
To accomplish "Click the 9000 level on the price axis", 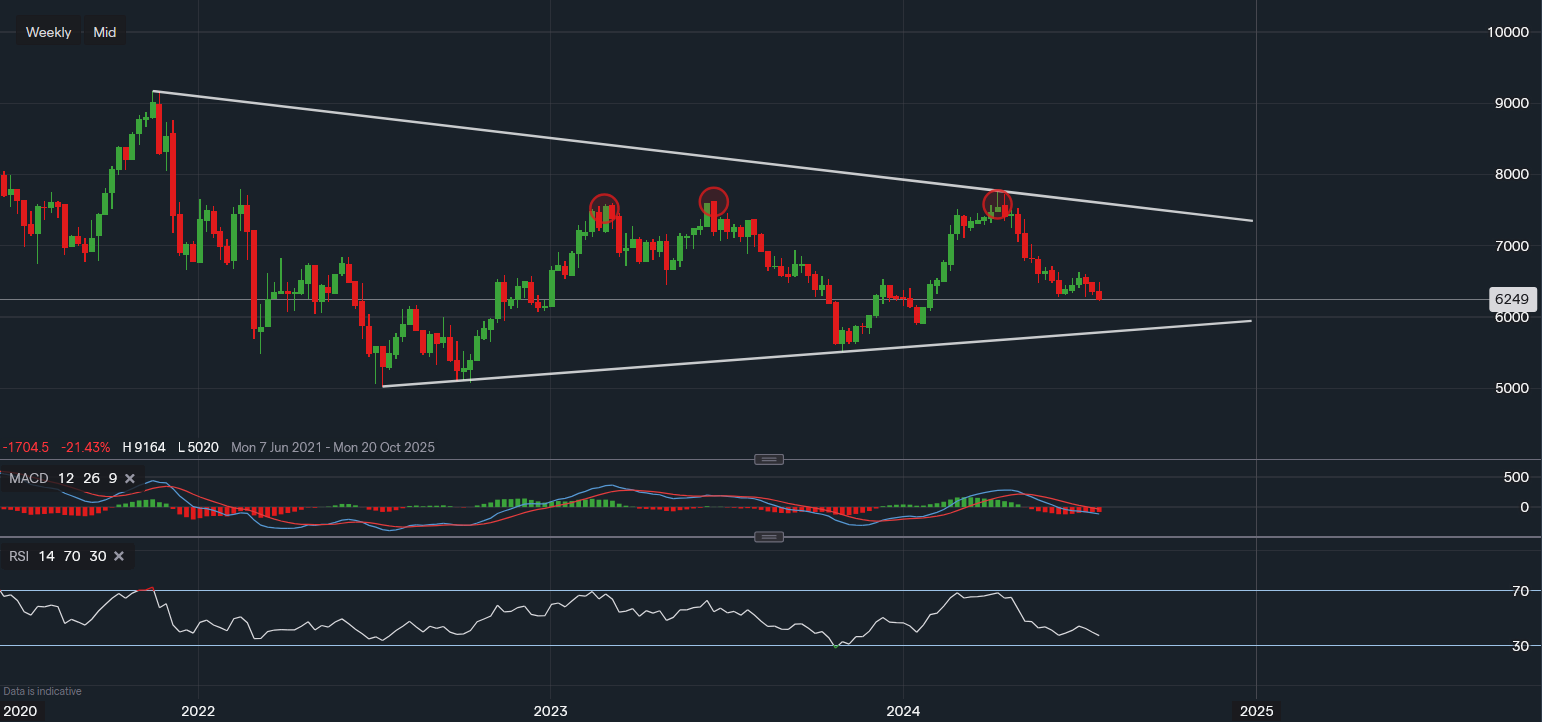I will tap(1511, 103).
